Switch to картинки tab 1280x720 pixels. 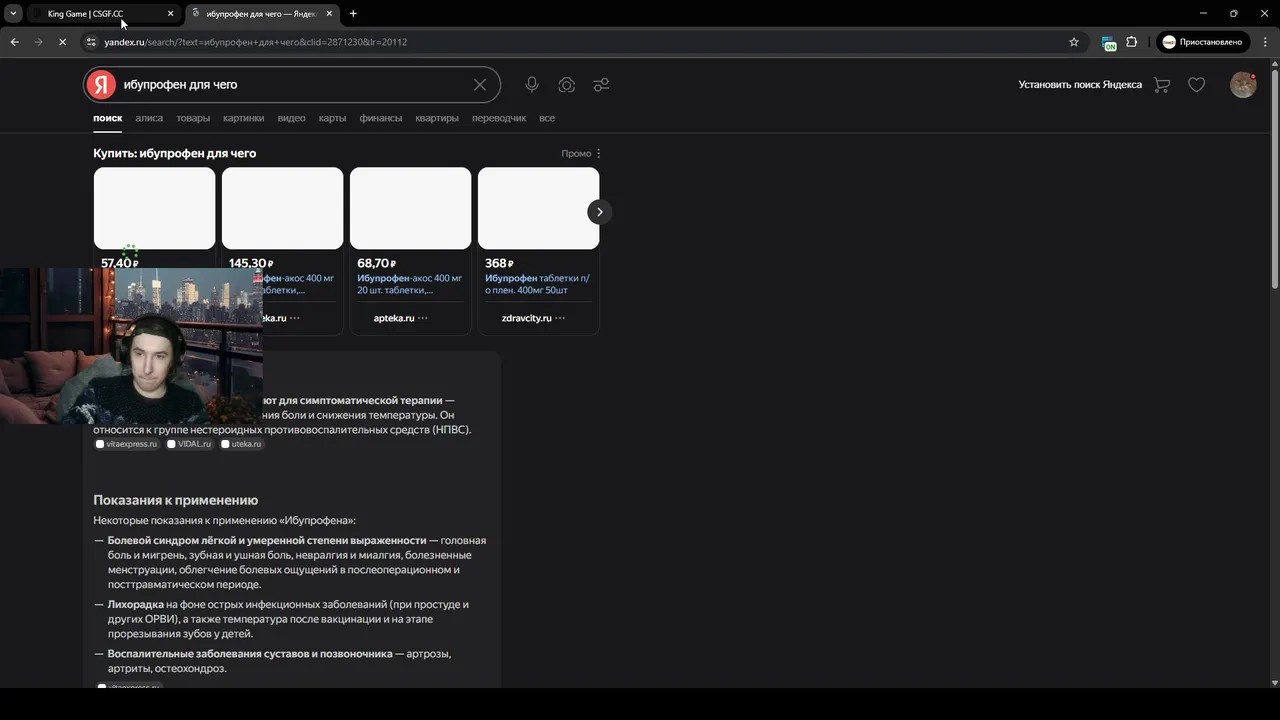tap(244, 118)
